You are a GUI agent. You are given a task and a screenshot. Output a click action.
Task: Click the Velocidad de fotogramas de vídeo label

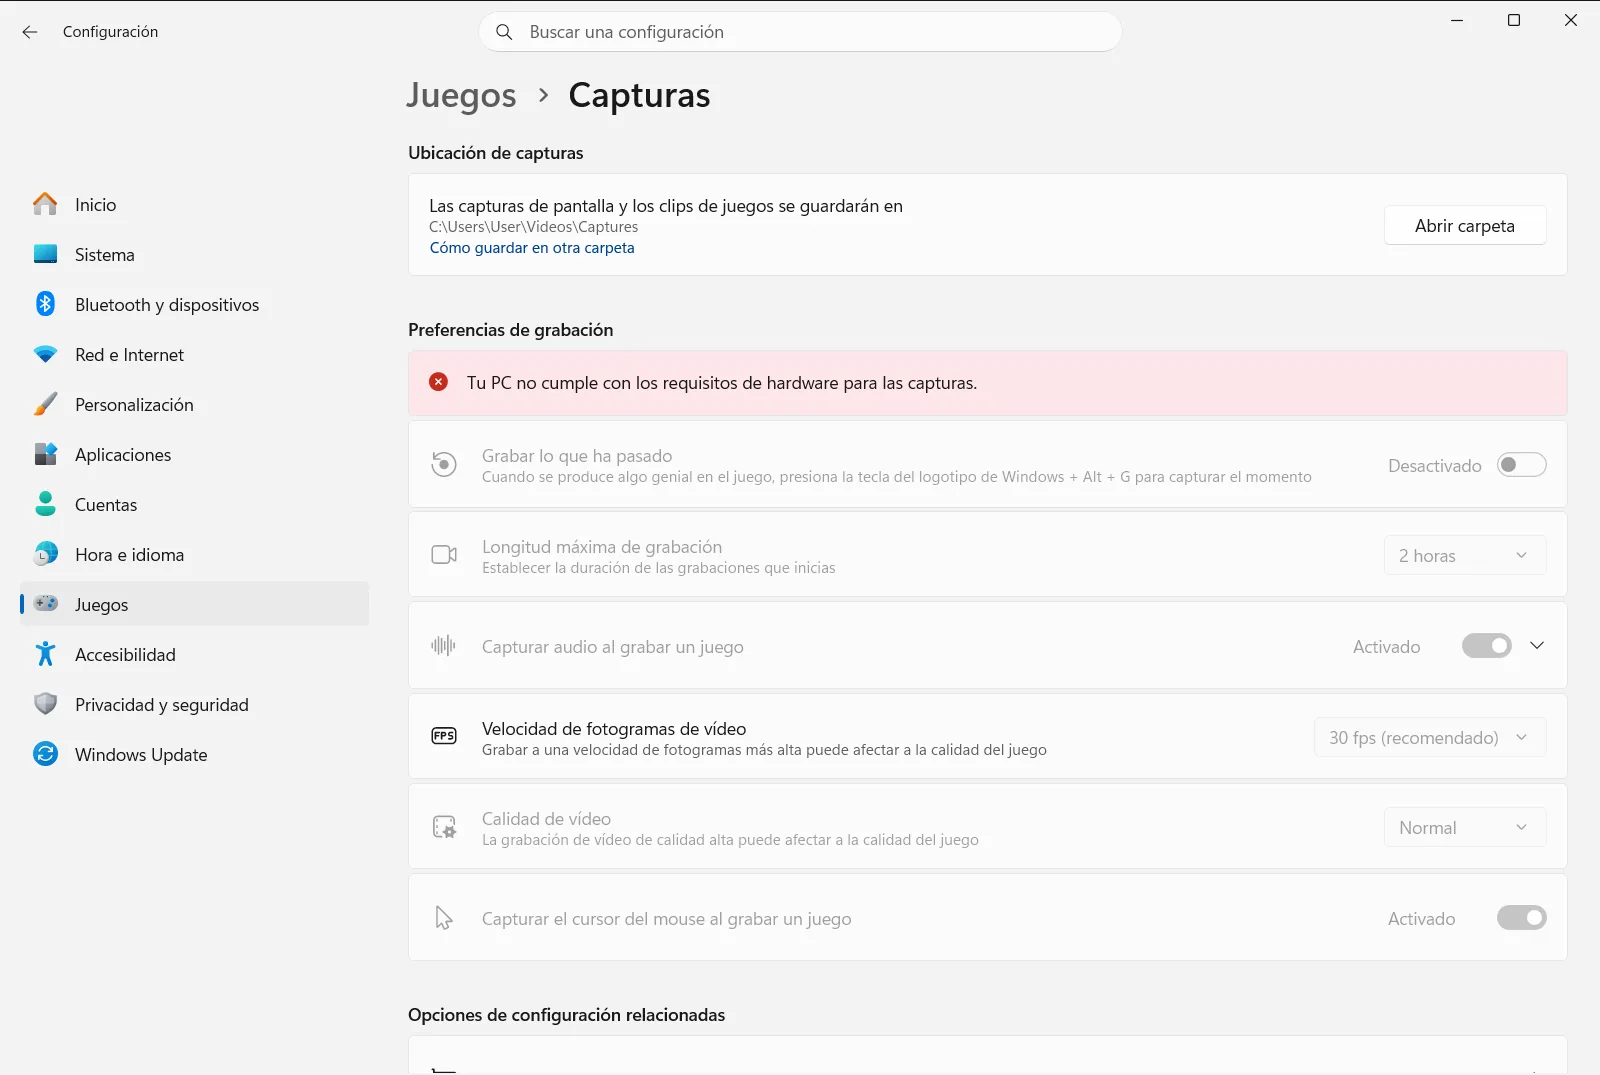[x=614, y=729]
